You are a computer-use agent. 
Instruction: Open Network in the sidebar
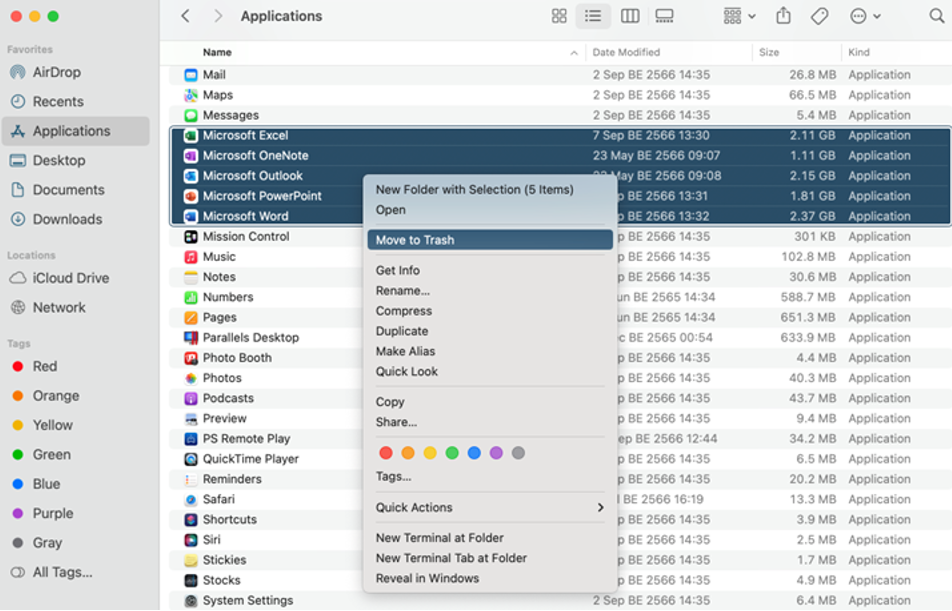pyautogui.click(x=75, y=307)
